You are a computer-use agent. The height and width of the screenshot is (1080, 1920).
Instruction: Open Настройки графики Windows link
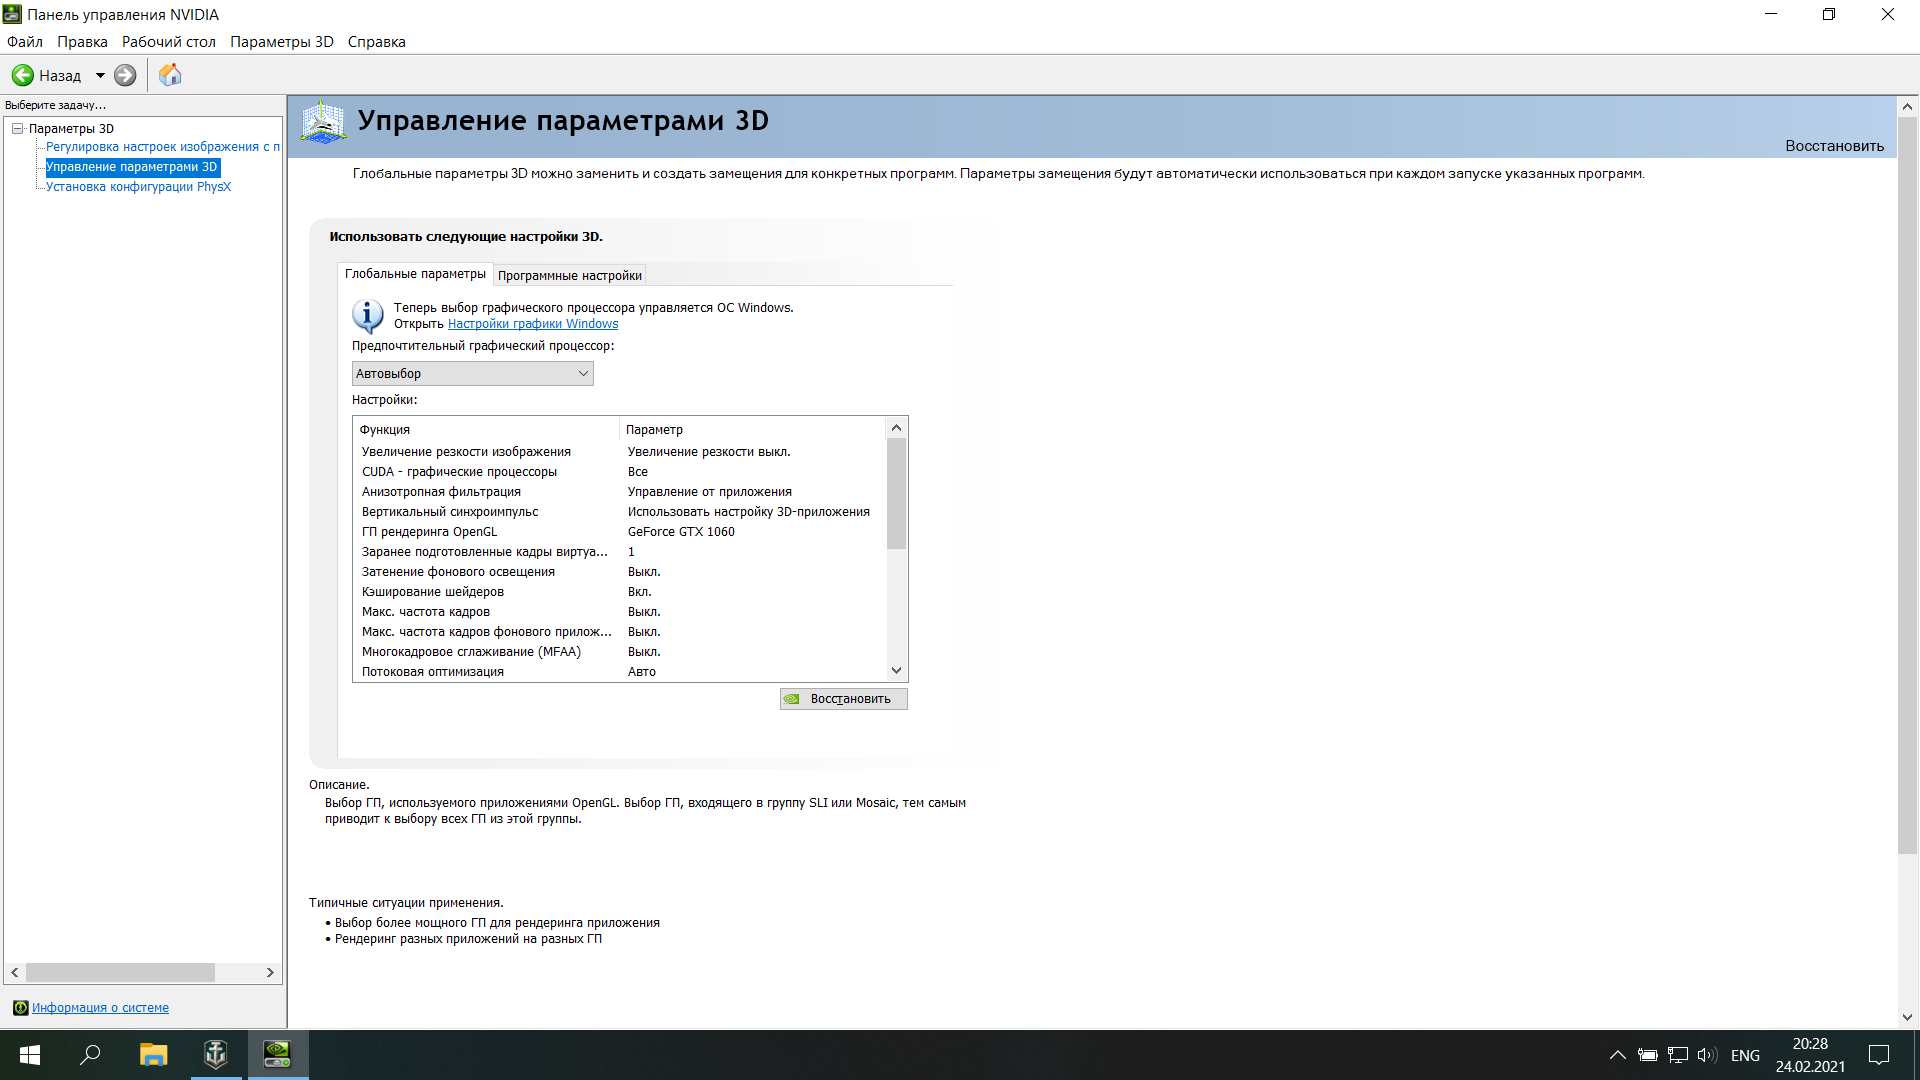[533, 324]
